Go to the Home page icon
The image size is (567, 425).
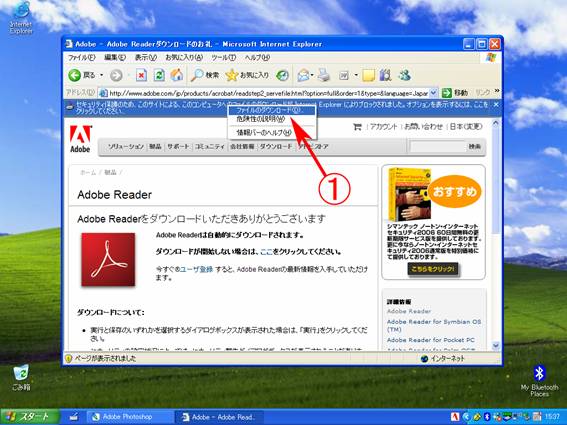177,75
